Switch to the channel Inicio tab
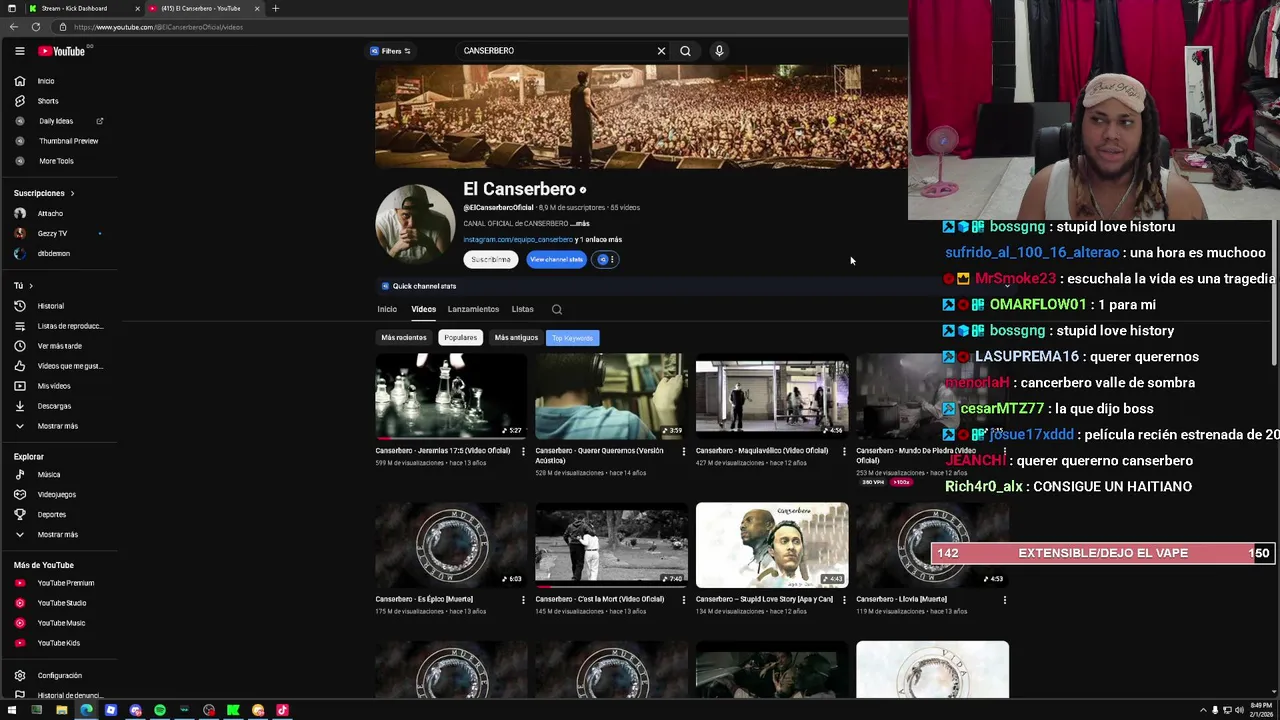The image size is (1280, 720). coord(387,310)
